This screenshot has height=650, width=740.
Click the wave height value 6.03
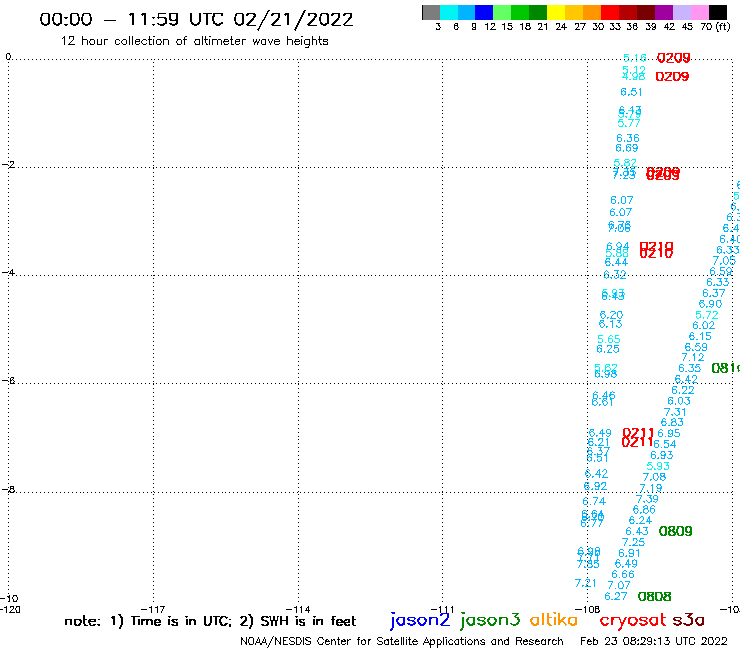click(x=679, y=401)
